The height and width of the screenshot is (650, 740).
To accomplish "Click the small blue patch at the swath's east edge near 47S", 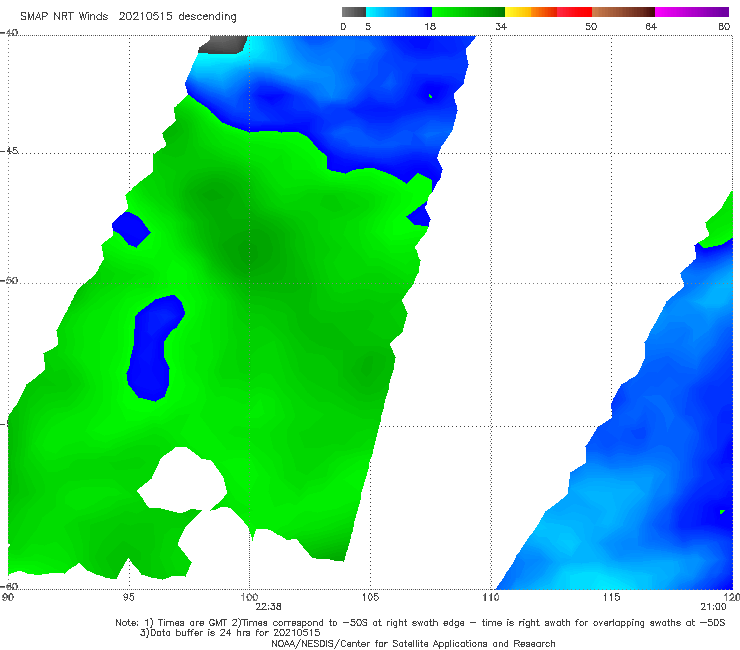I will pos(419,216).
